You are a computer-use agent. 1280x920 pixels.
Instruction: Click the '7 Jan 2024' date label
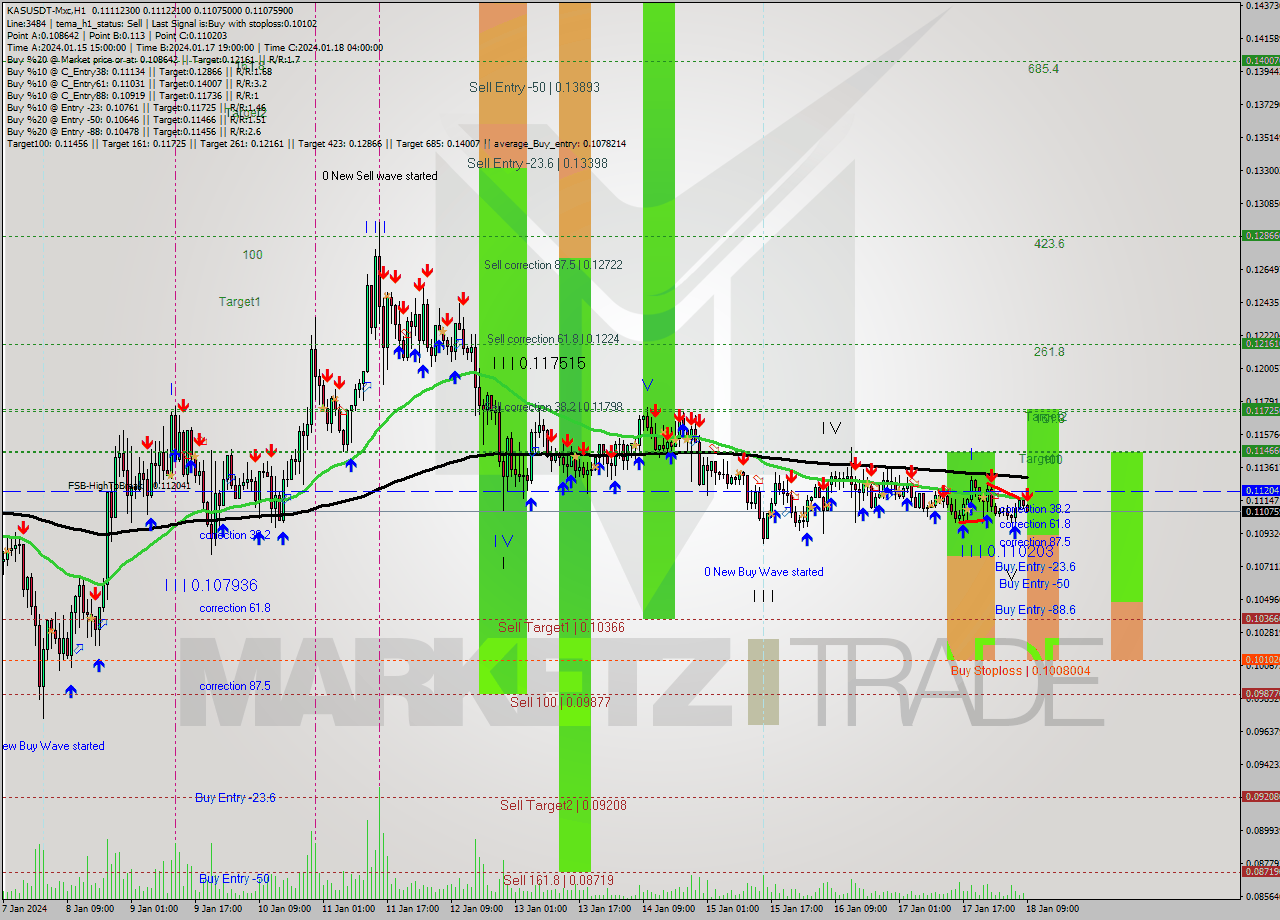26,909
